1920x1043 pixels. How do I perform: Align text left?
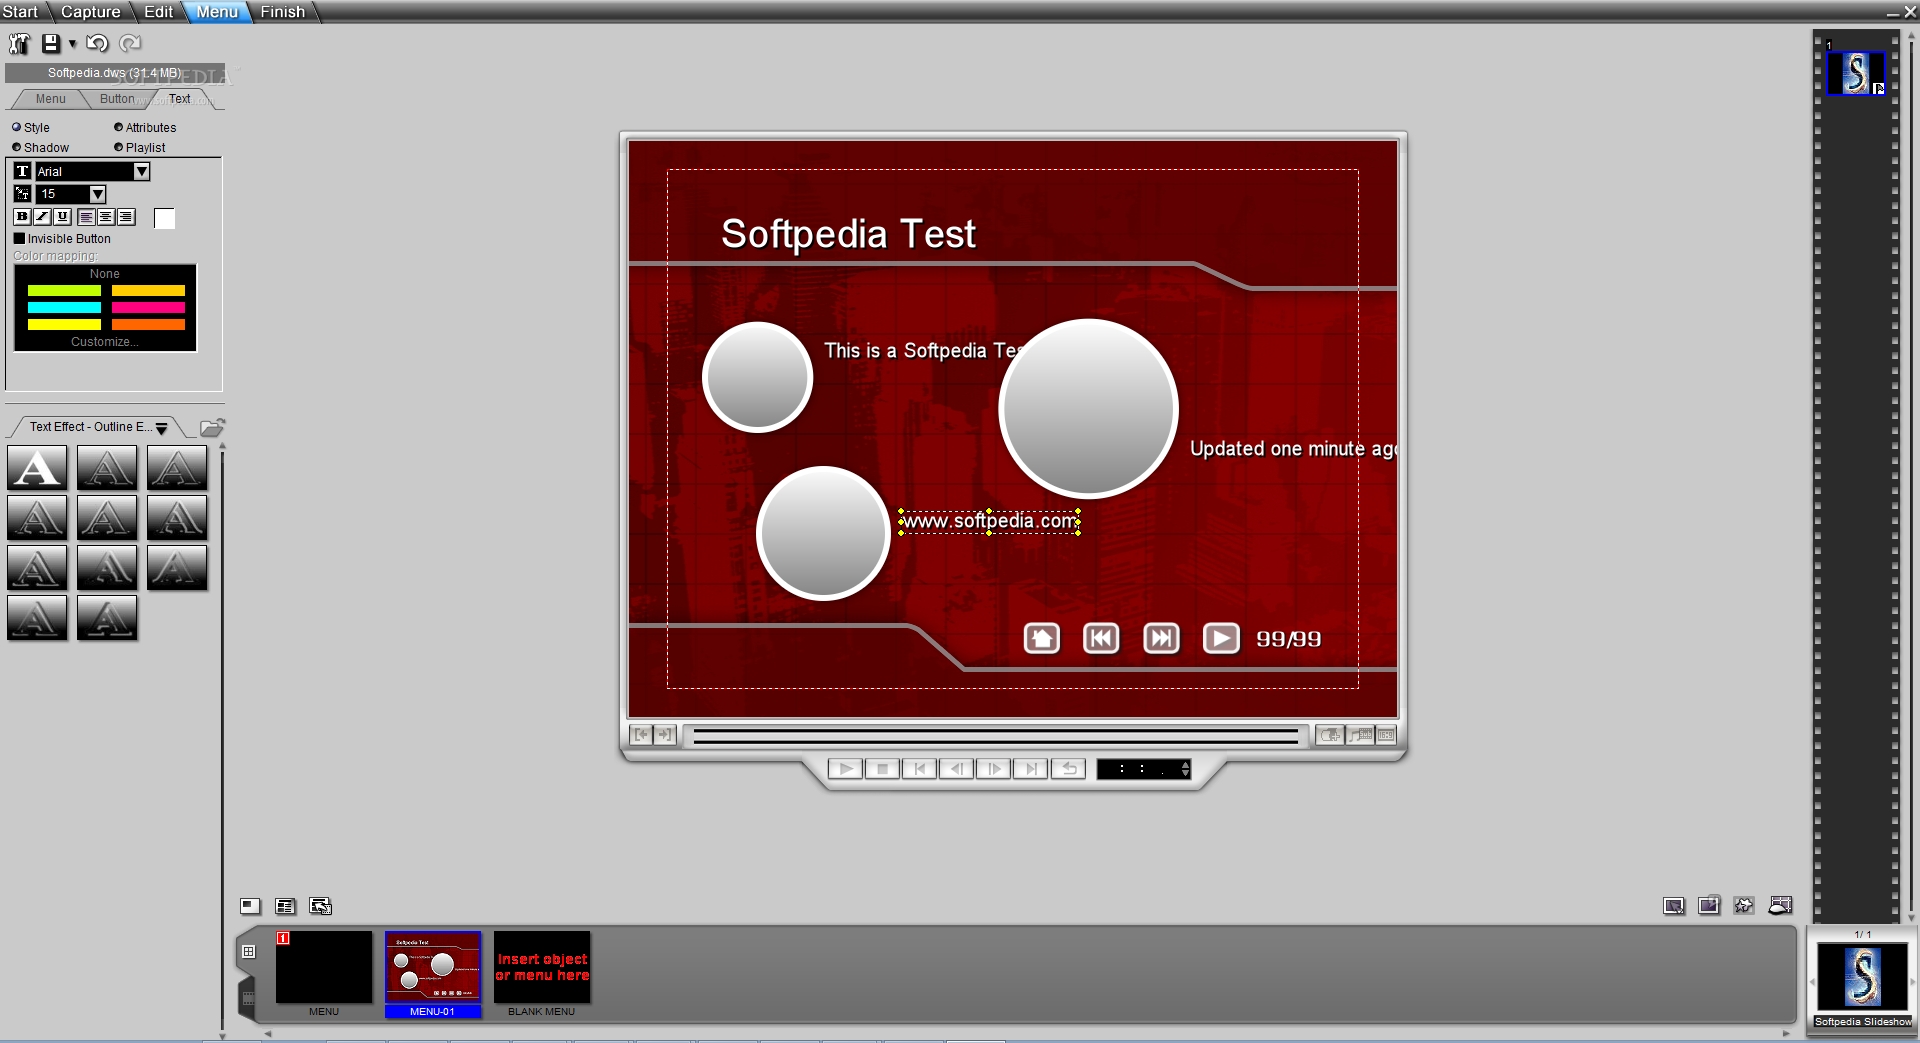[87, 217]
